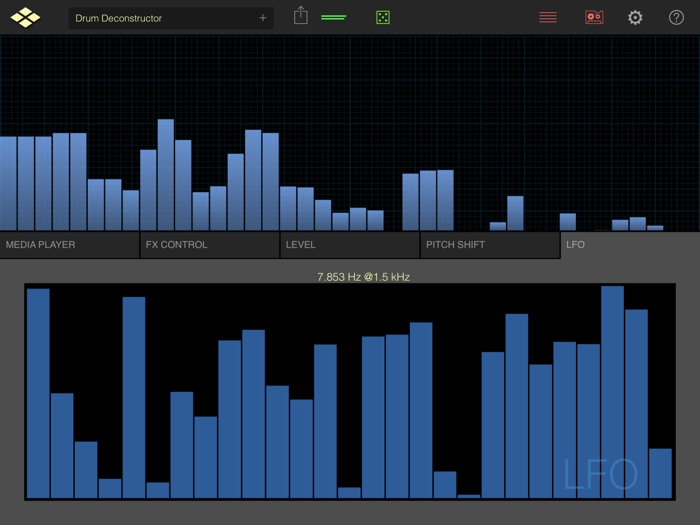The image size is (700, 525).
Task: Open the share export icon
Action: point(301,16)
